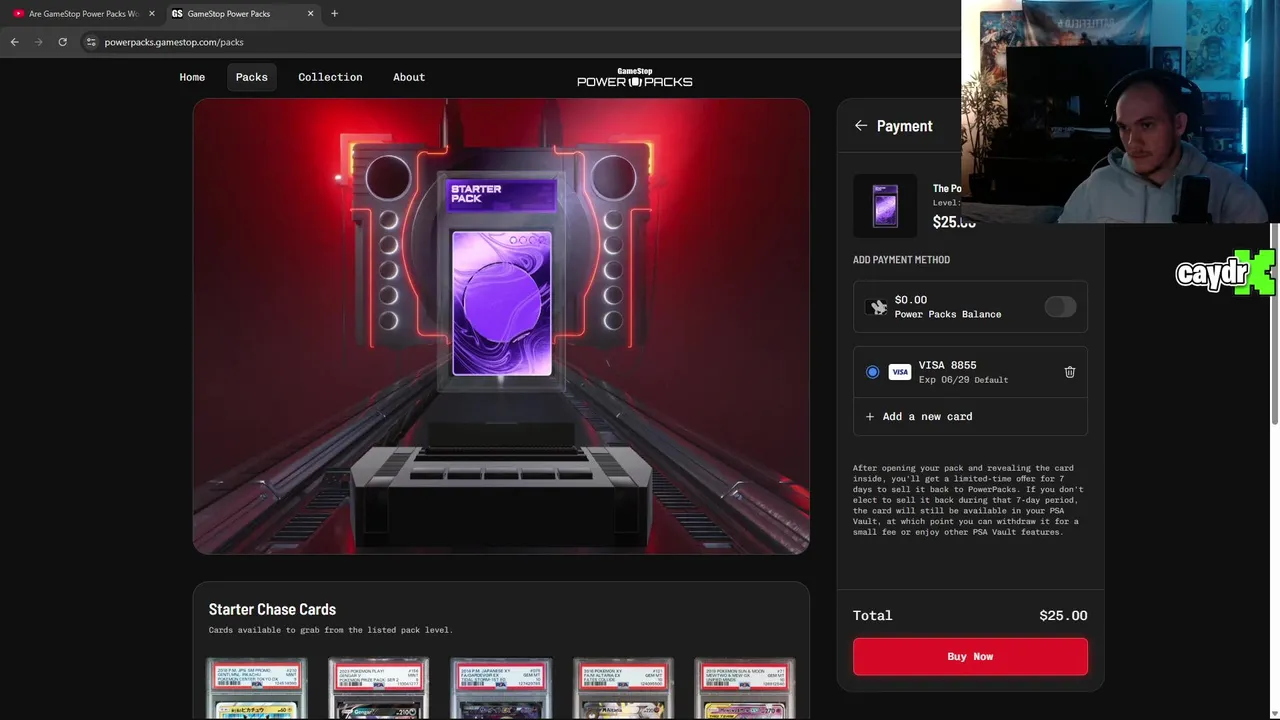
Task: Click the Total $25.00 amount
Action: pyautogui.click(x=1063, y=616)
